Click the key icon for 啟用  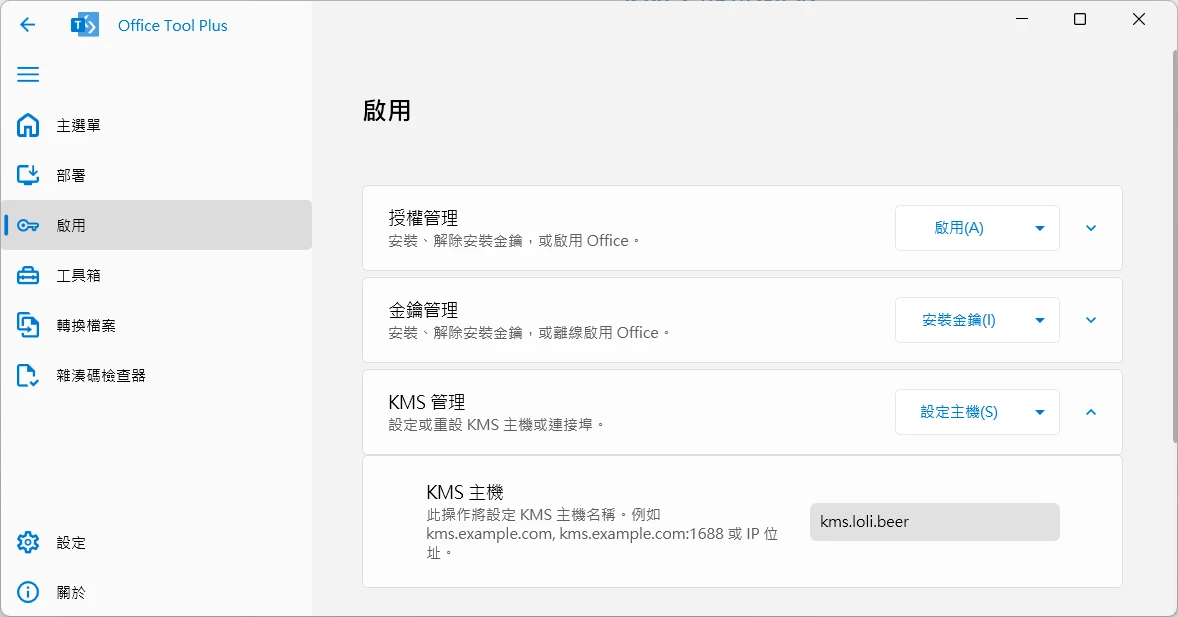tap(28, 226)
